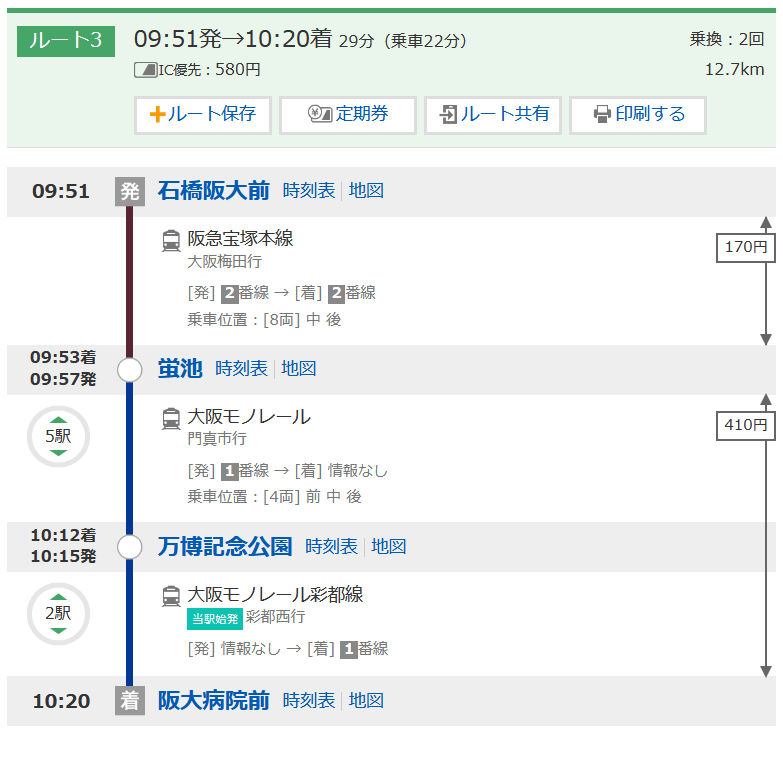Viewport: 783px width, 761px height.
Task: Click the 万博記念公園 station link
Action: [225, 547]
